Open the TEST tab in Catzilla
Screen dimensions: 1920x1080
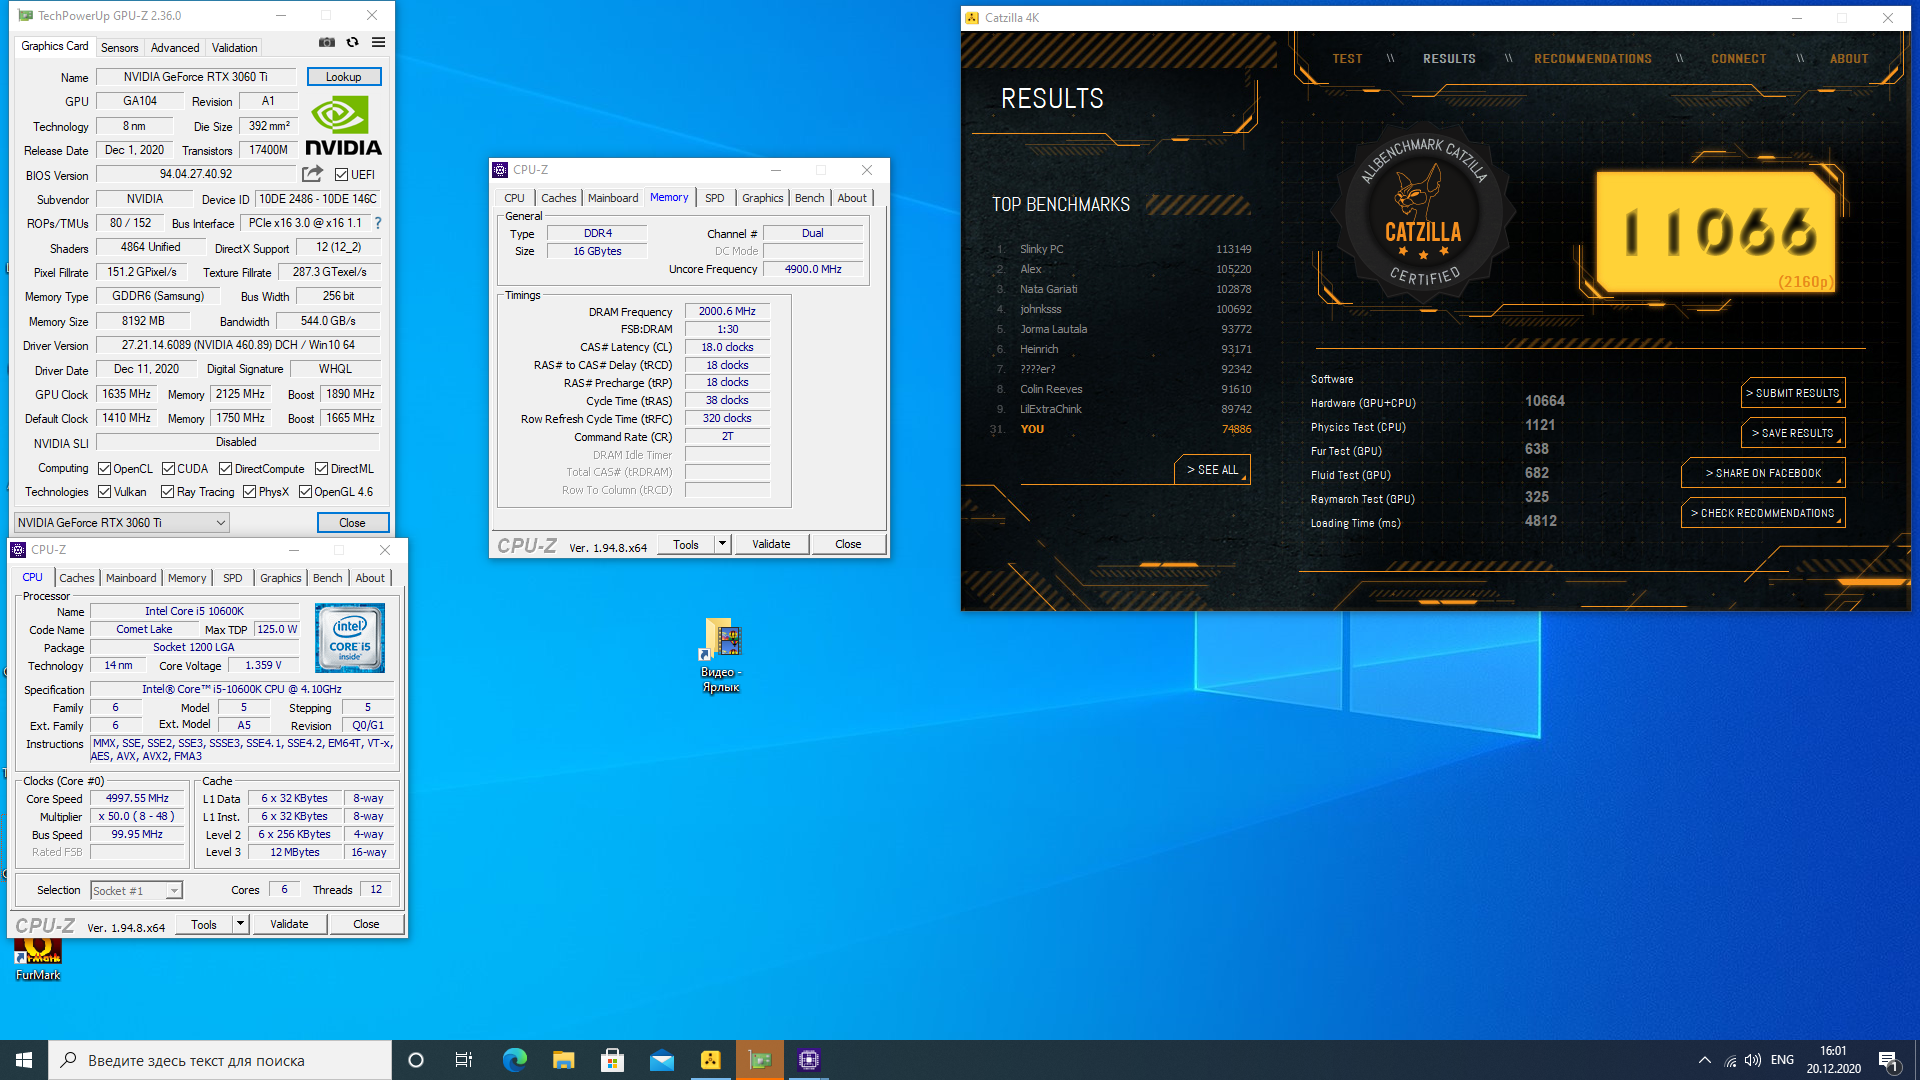tap(1347, 59)
